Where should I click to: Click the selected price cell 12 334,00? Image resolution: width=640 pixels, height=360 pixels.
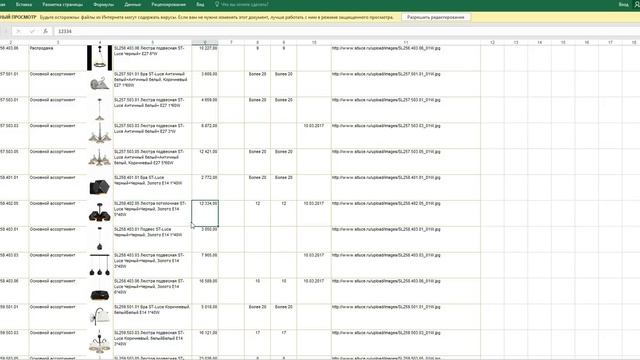coord(205,213)
